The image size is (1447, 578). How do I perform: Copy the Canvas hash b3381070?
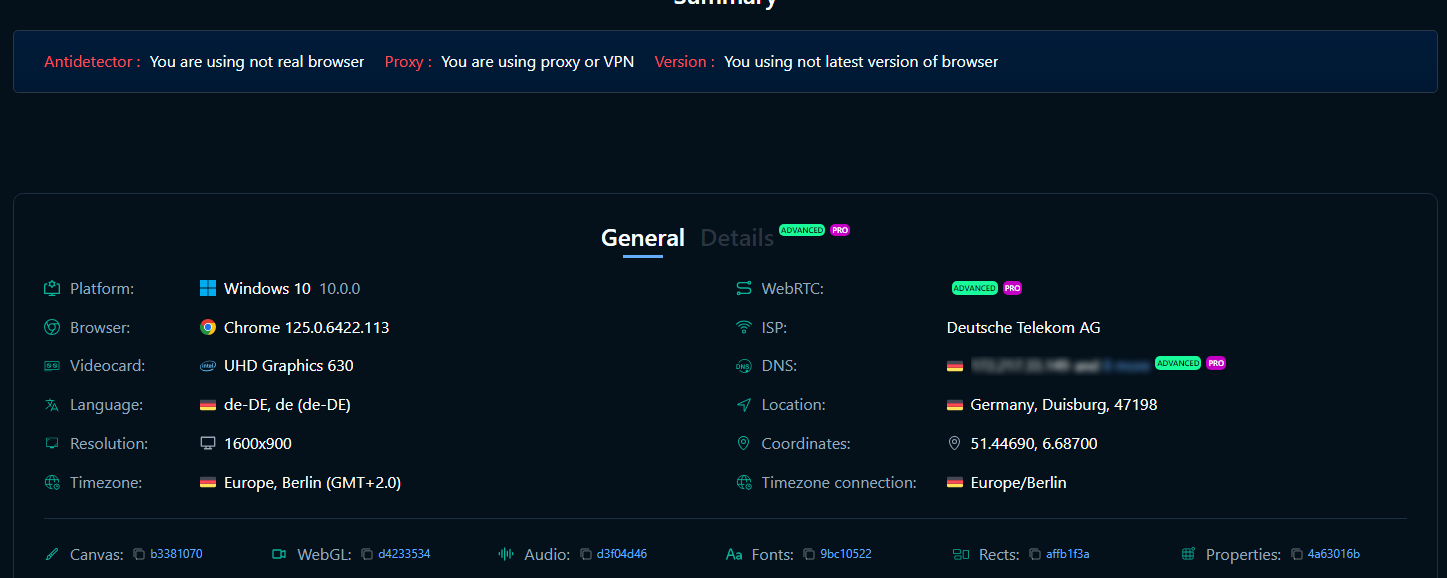[x=139, y=554]
